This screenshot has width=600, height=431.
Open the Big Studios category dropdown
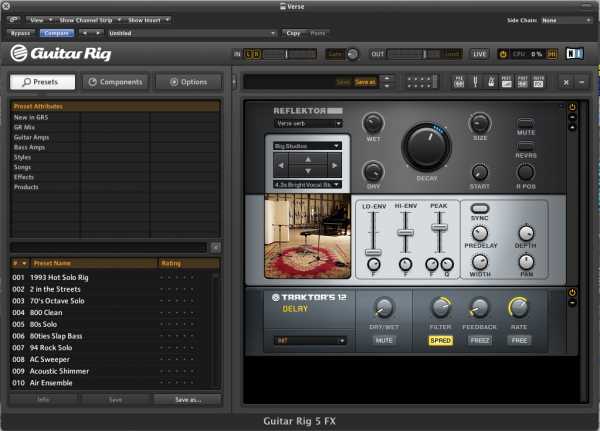[307, 146]
